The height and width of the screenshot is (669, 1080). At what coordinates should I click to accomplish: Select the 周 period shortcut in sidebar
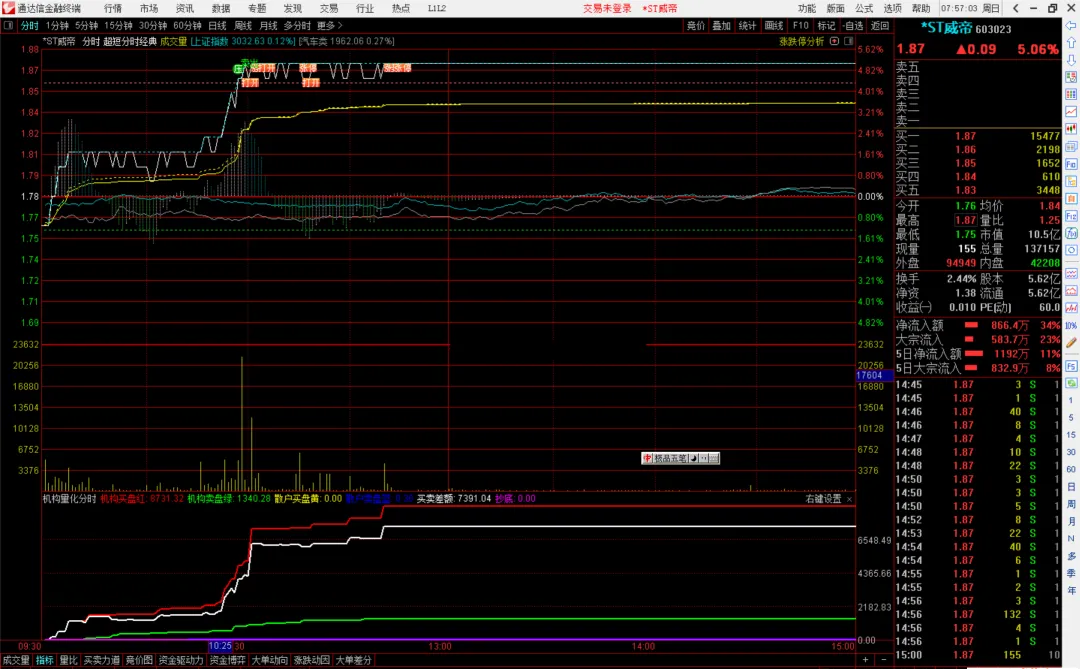click(1071, 504)
